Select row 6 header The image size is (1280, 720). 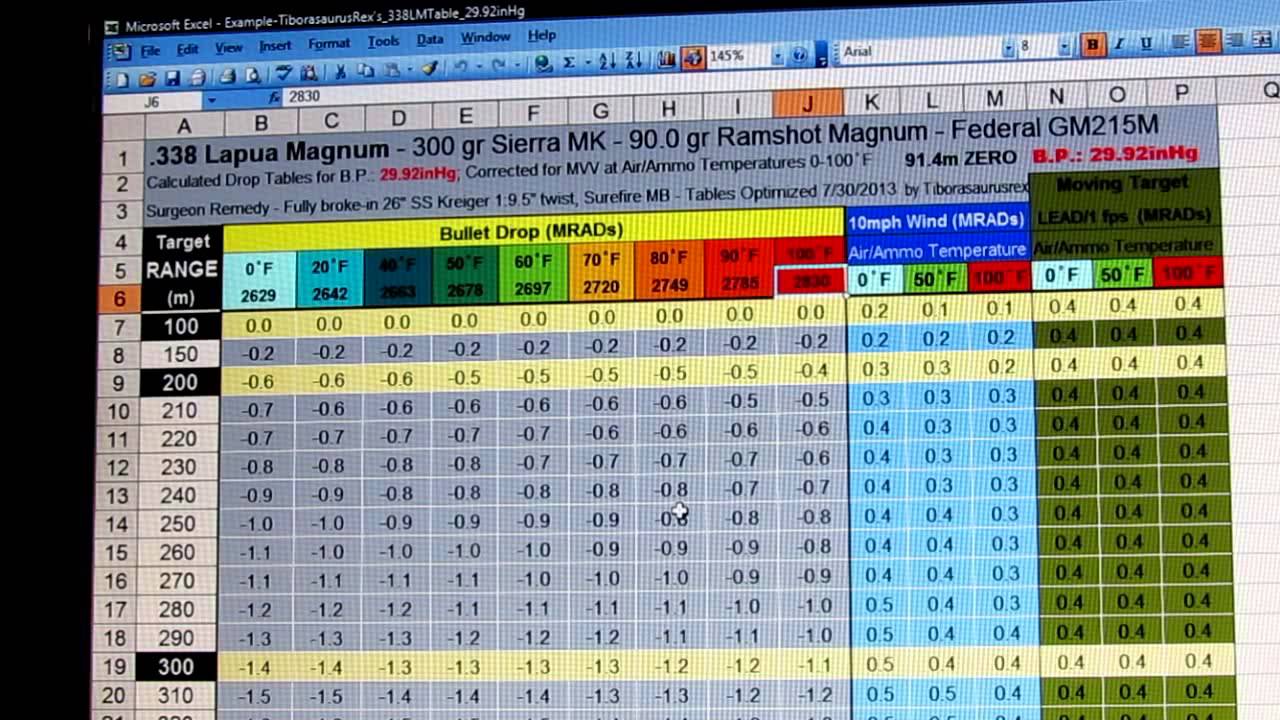pyautogui.click(x=122, y=298)
